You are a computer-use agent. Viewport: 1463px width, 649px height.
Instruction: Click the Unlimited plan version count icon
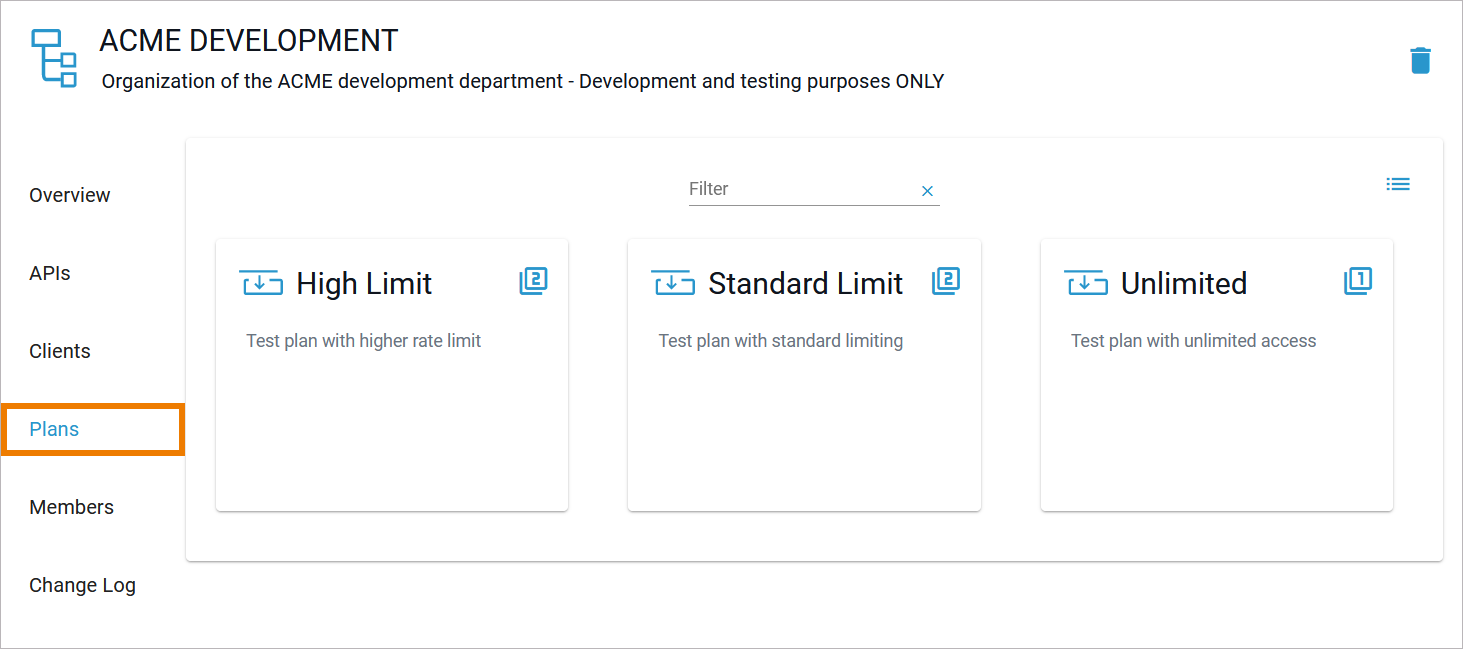(x=1358, y=281)
